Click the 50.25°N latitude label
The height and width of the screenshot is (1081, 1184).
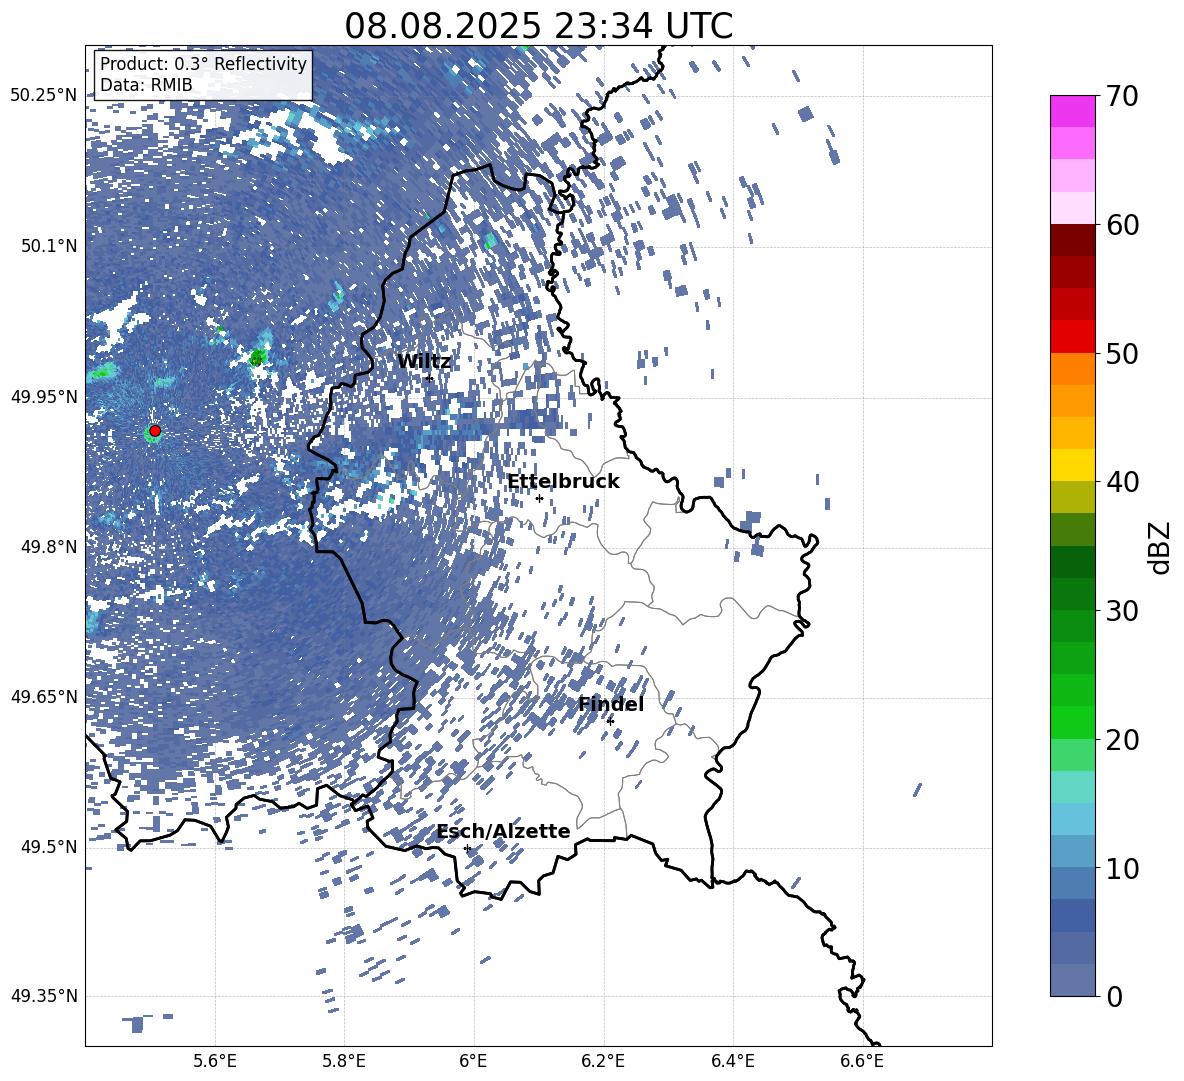pos(44,96)
